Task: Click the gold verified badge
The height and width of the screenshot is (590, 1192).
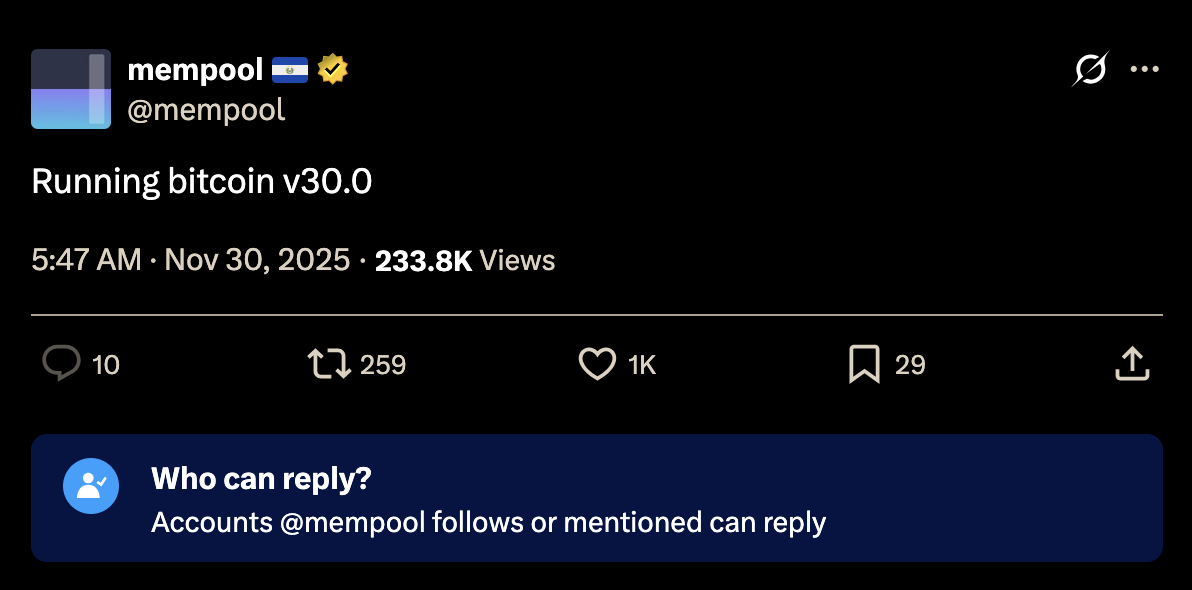Action: coord(332,70)
